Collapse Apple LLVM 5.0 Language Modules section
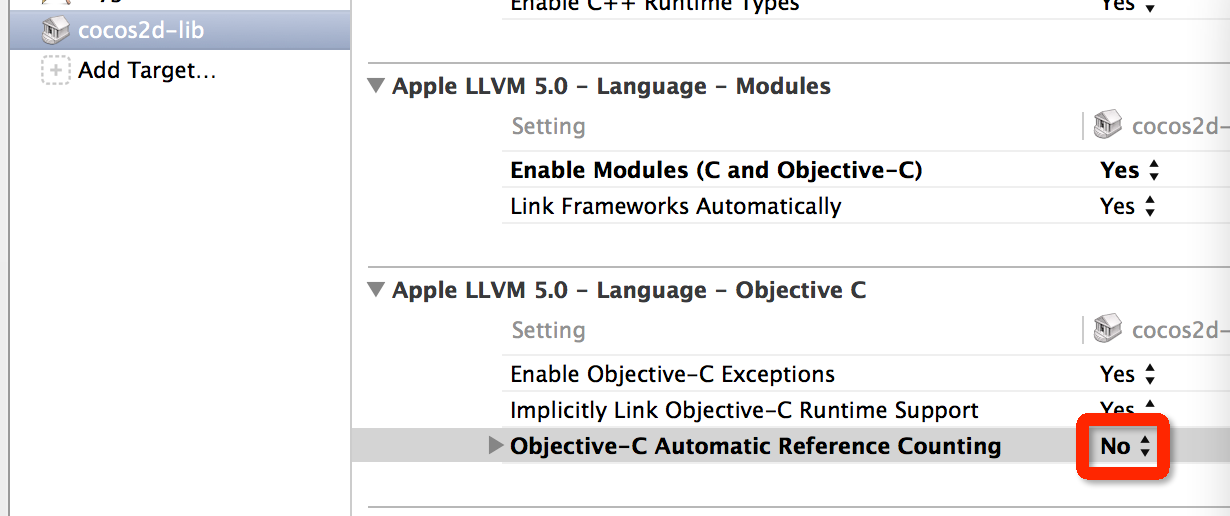This screenshot has width=1230, height=516. (x=376, y=86)
